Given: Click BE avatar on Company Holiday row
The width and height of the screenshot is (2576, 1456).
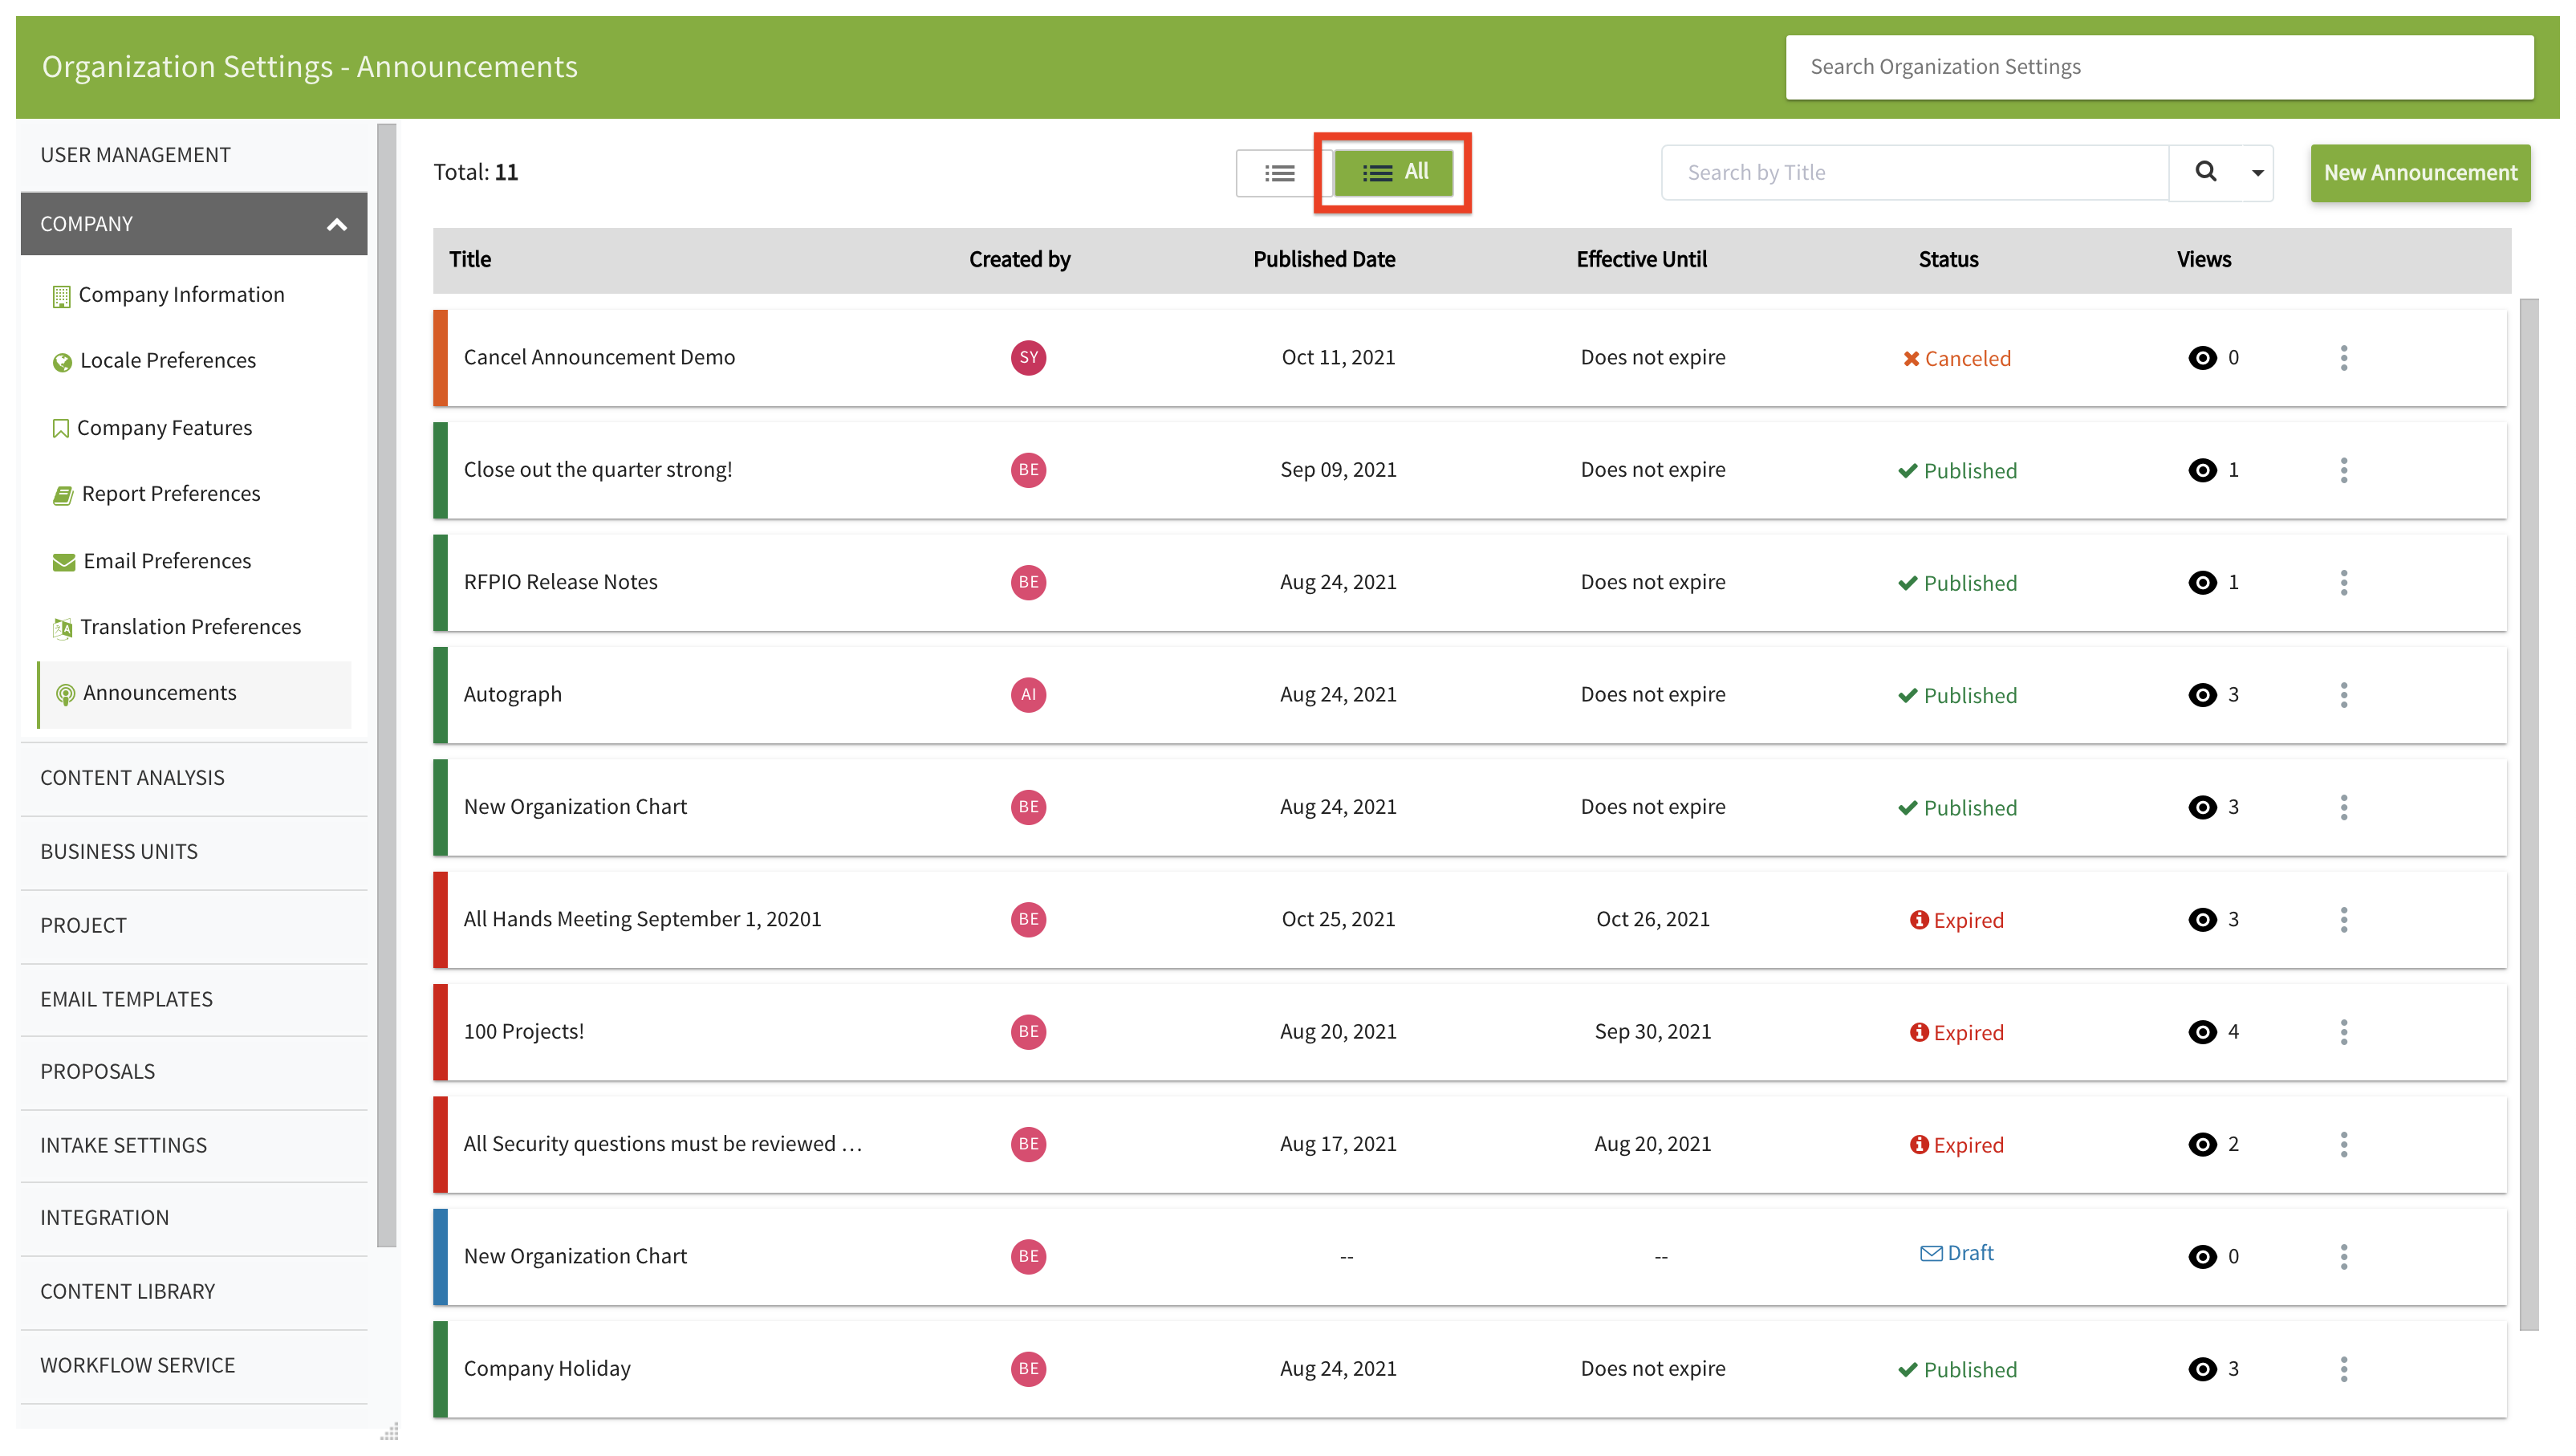Looking at the screenshot, I should 1028,1368.
